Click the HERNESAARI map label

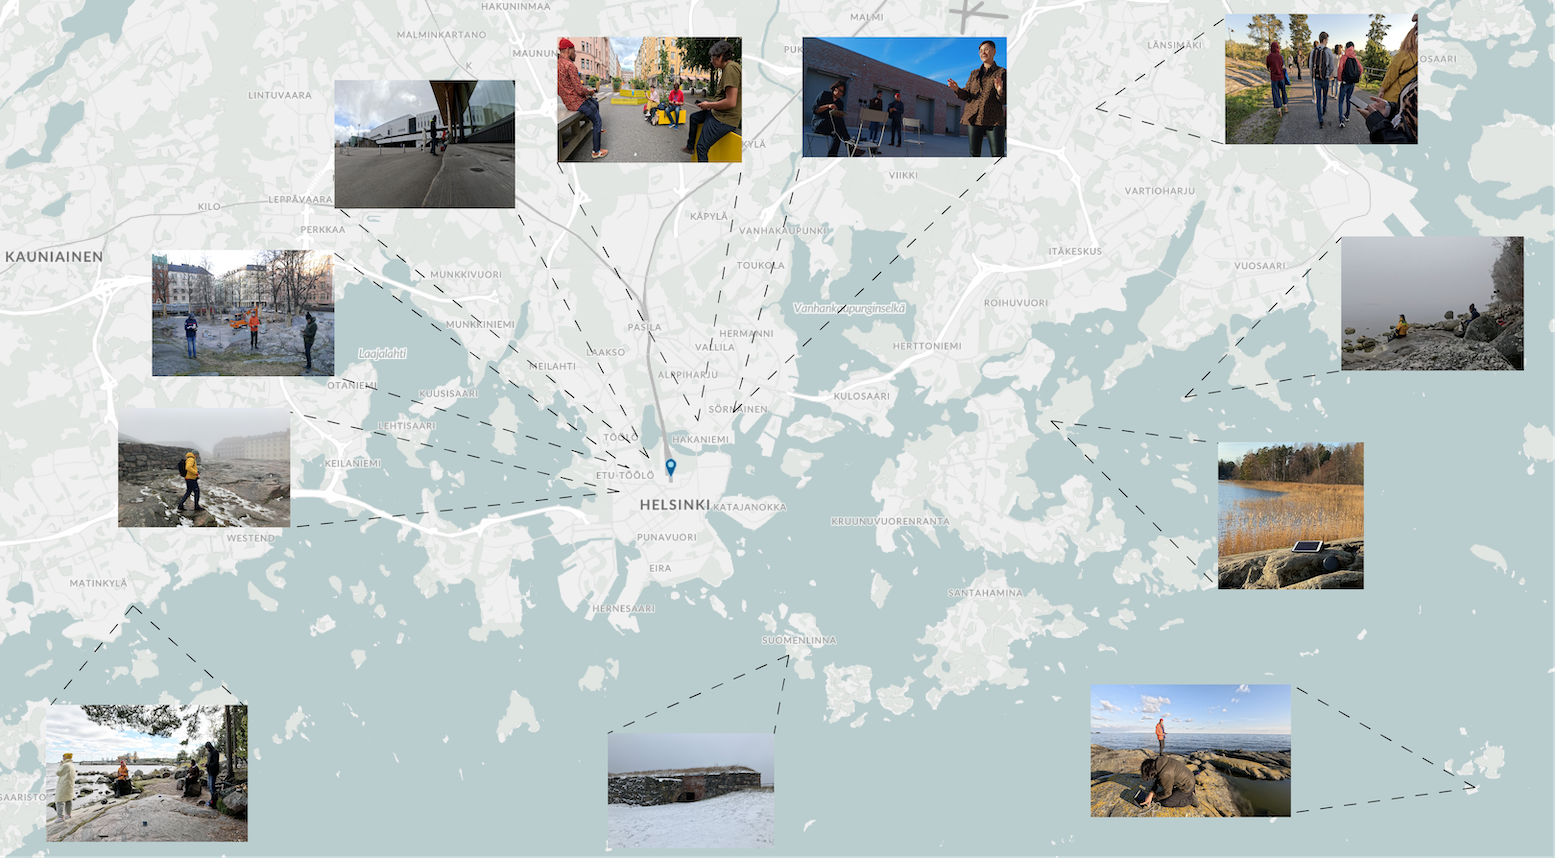point(623,608)
